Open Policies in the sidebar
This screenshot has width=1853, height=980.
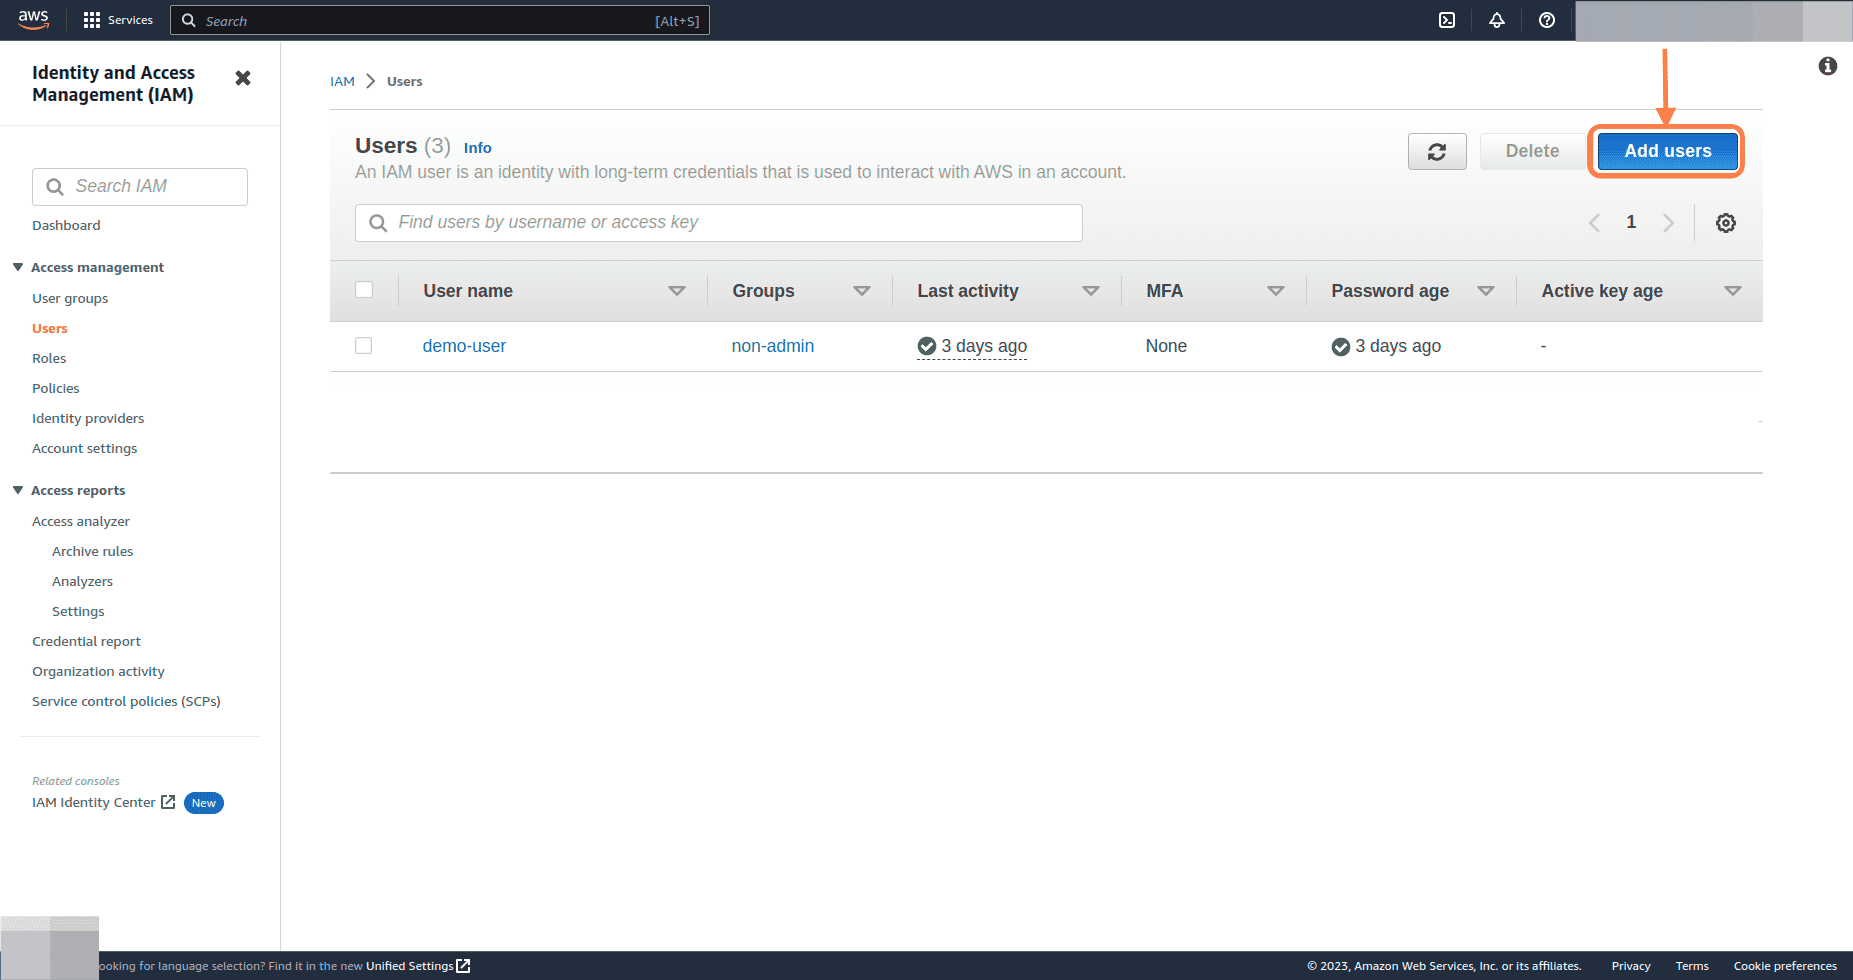pyautogui.click(x=56, y=388)
